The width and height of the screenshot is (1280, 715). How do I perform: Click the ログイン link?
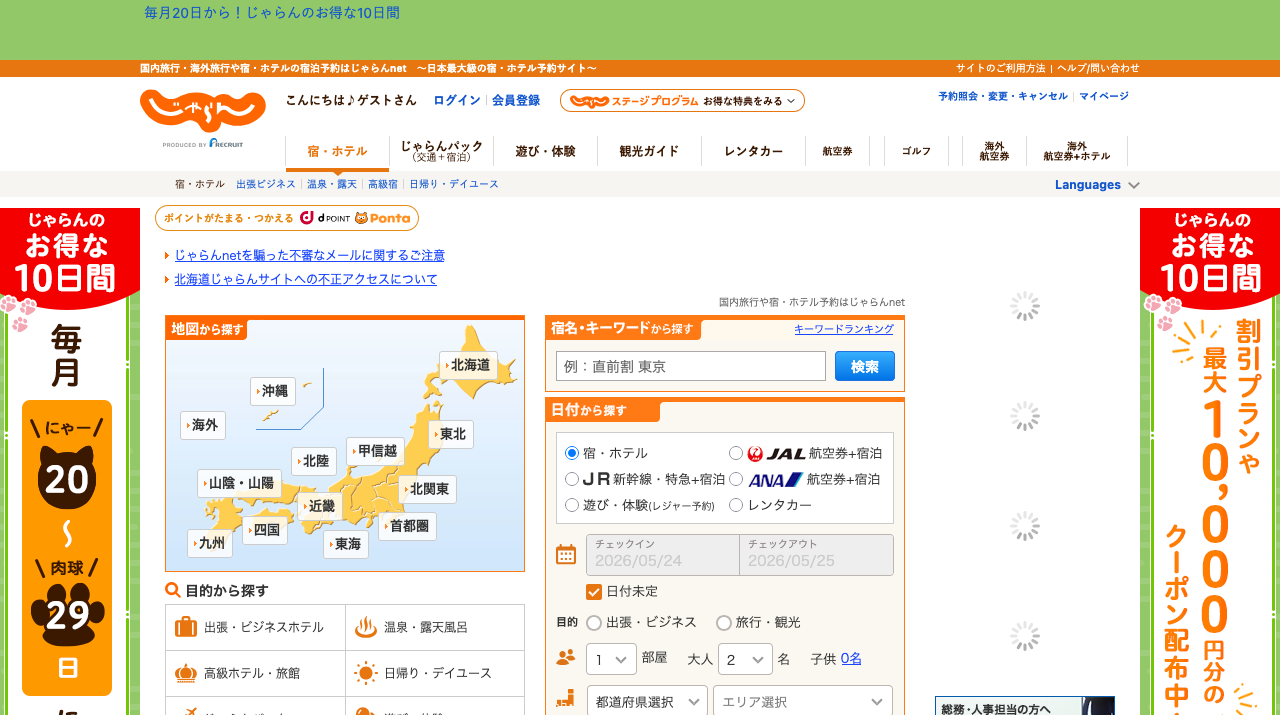(456, 101)
